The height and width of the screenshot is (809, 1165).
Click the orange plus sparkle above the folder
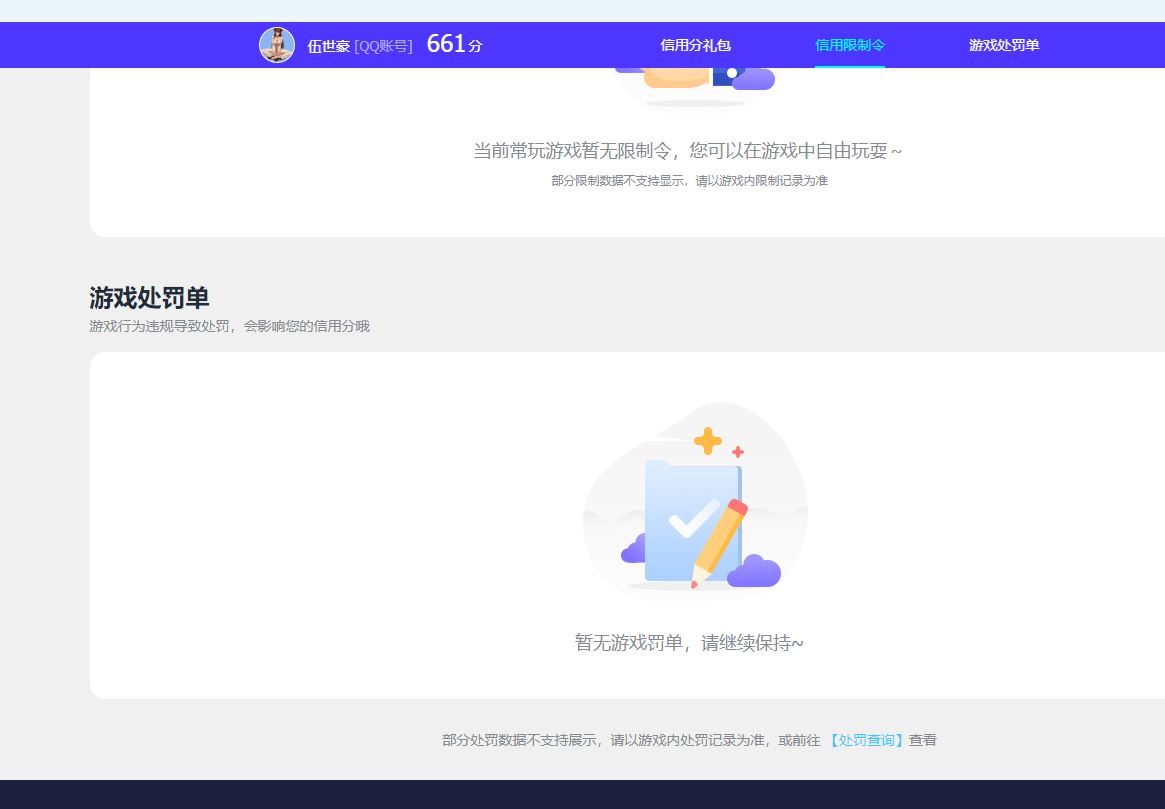coord(708,441)
